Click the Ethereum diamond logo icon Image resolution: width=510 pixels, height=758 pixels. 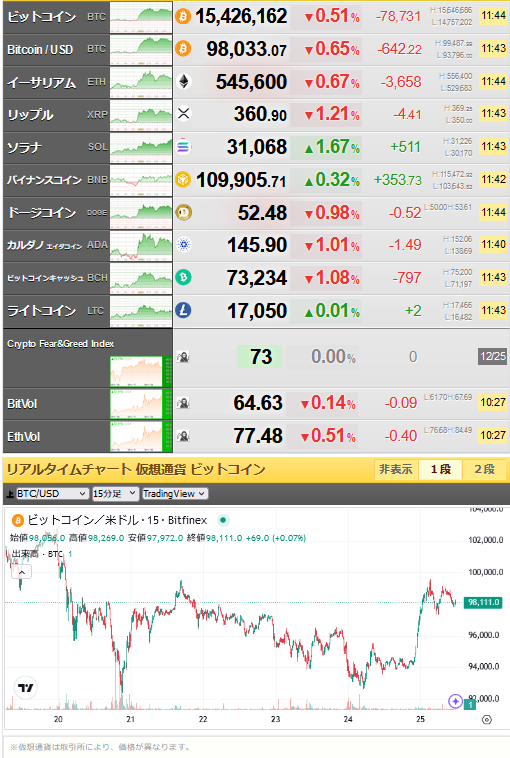point(183,81)
